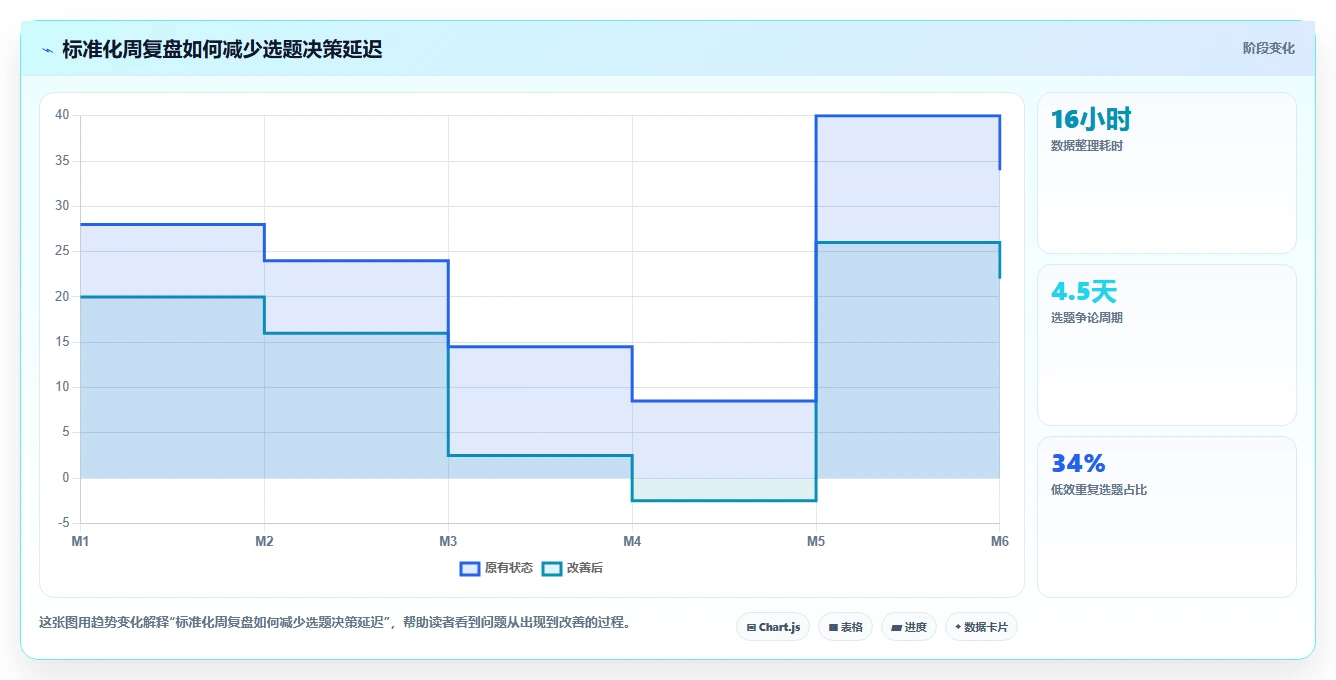
Task: Click the M3 x-axis label
Action: (x=448, y=541)
